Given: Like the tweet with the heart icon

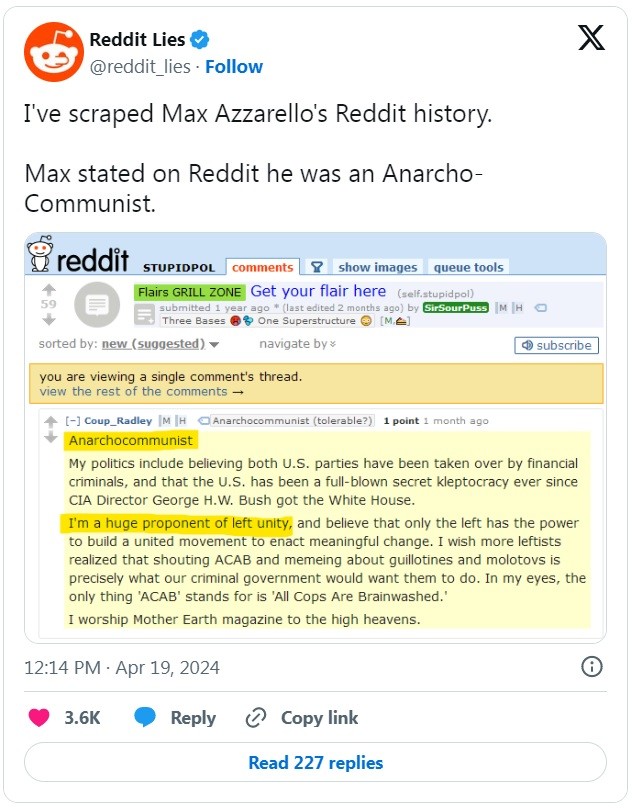Looking at the screenshot, I should (40, 718).
